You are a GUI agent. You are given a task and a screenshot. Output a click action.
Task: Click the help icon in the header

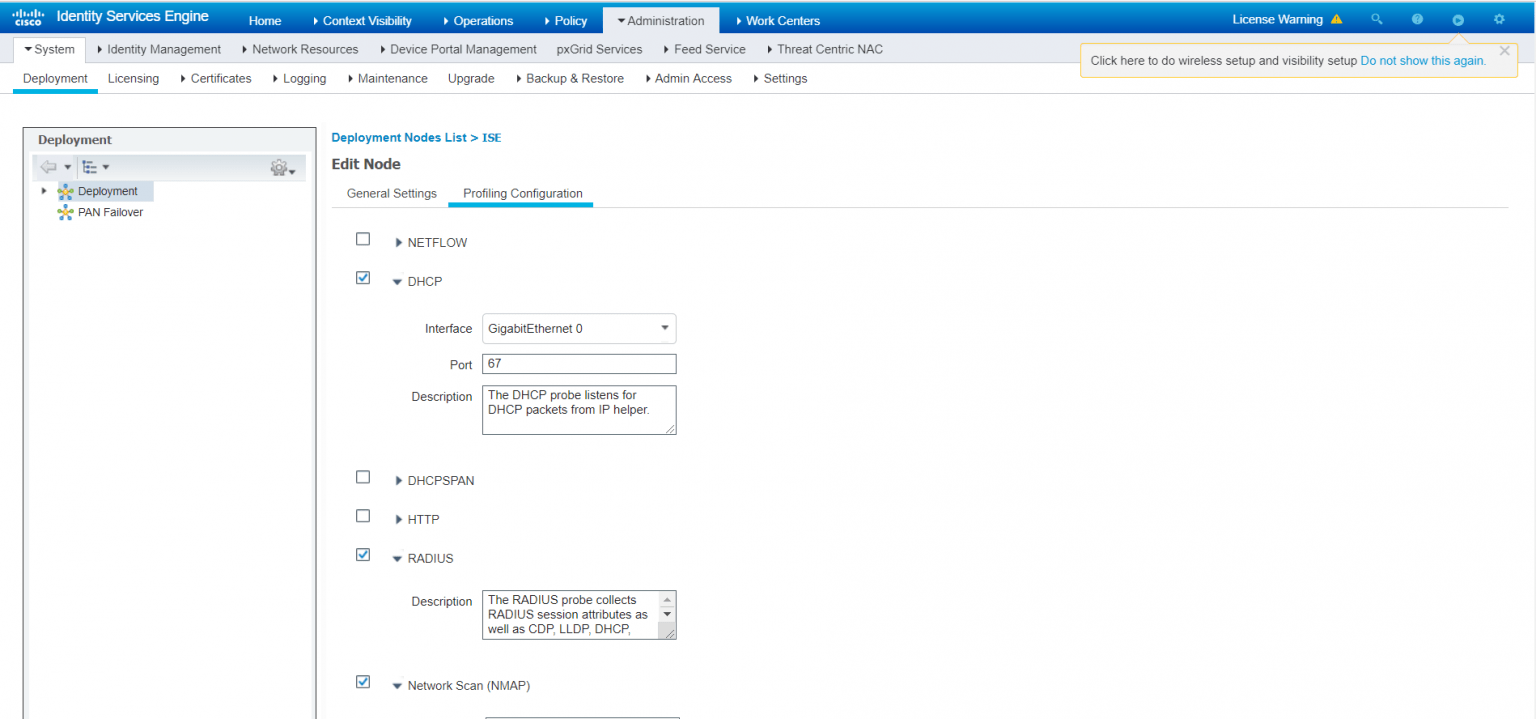(x=1417, y=19)
